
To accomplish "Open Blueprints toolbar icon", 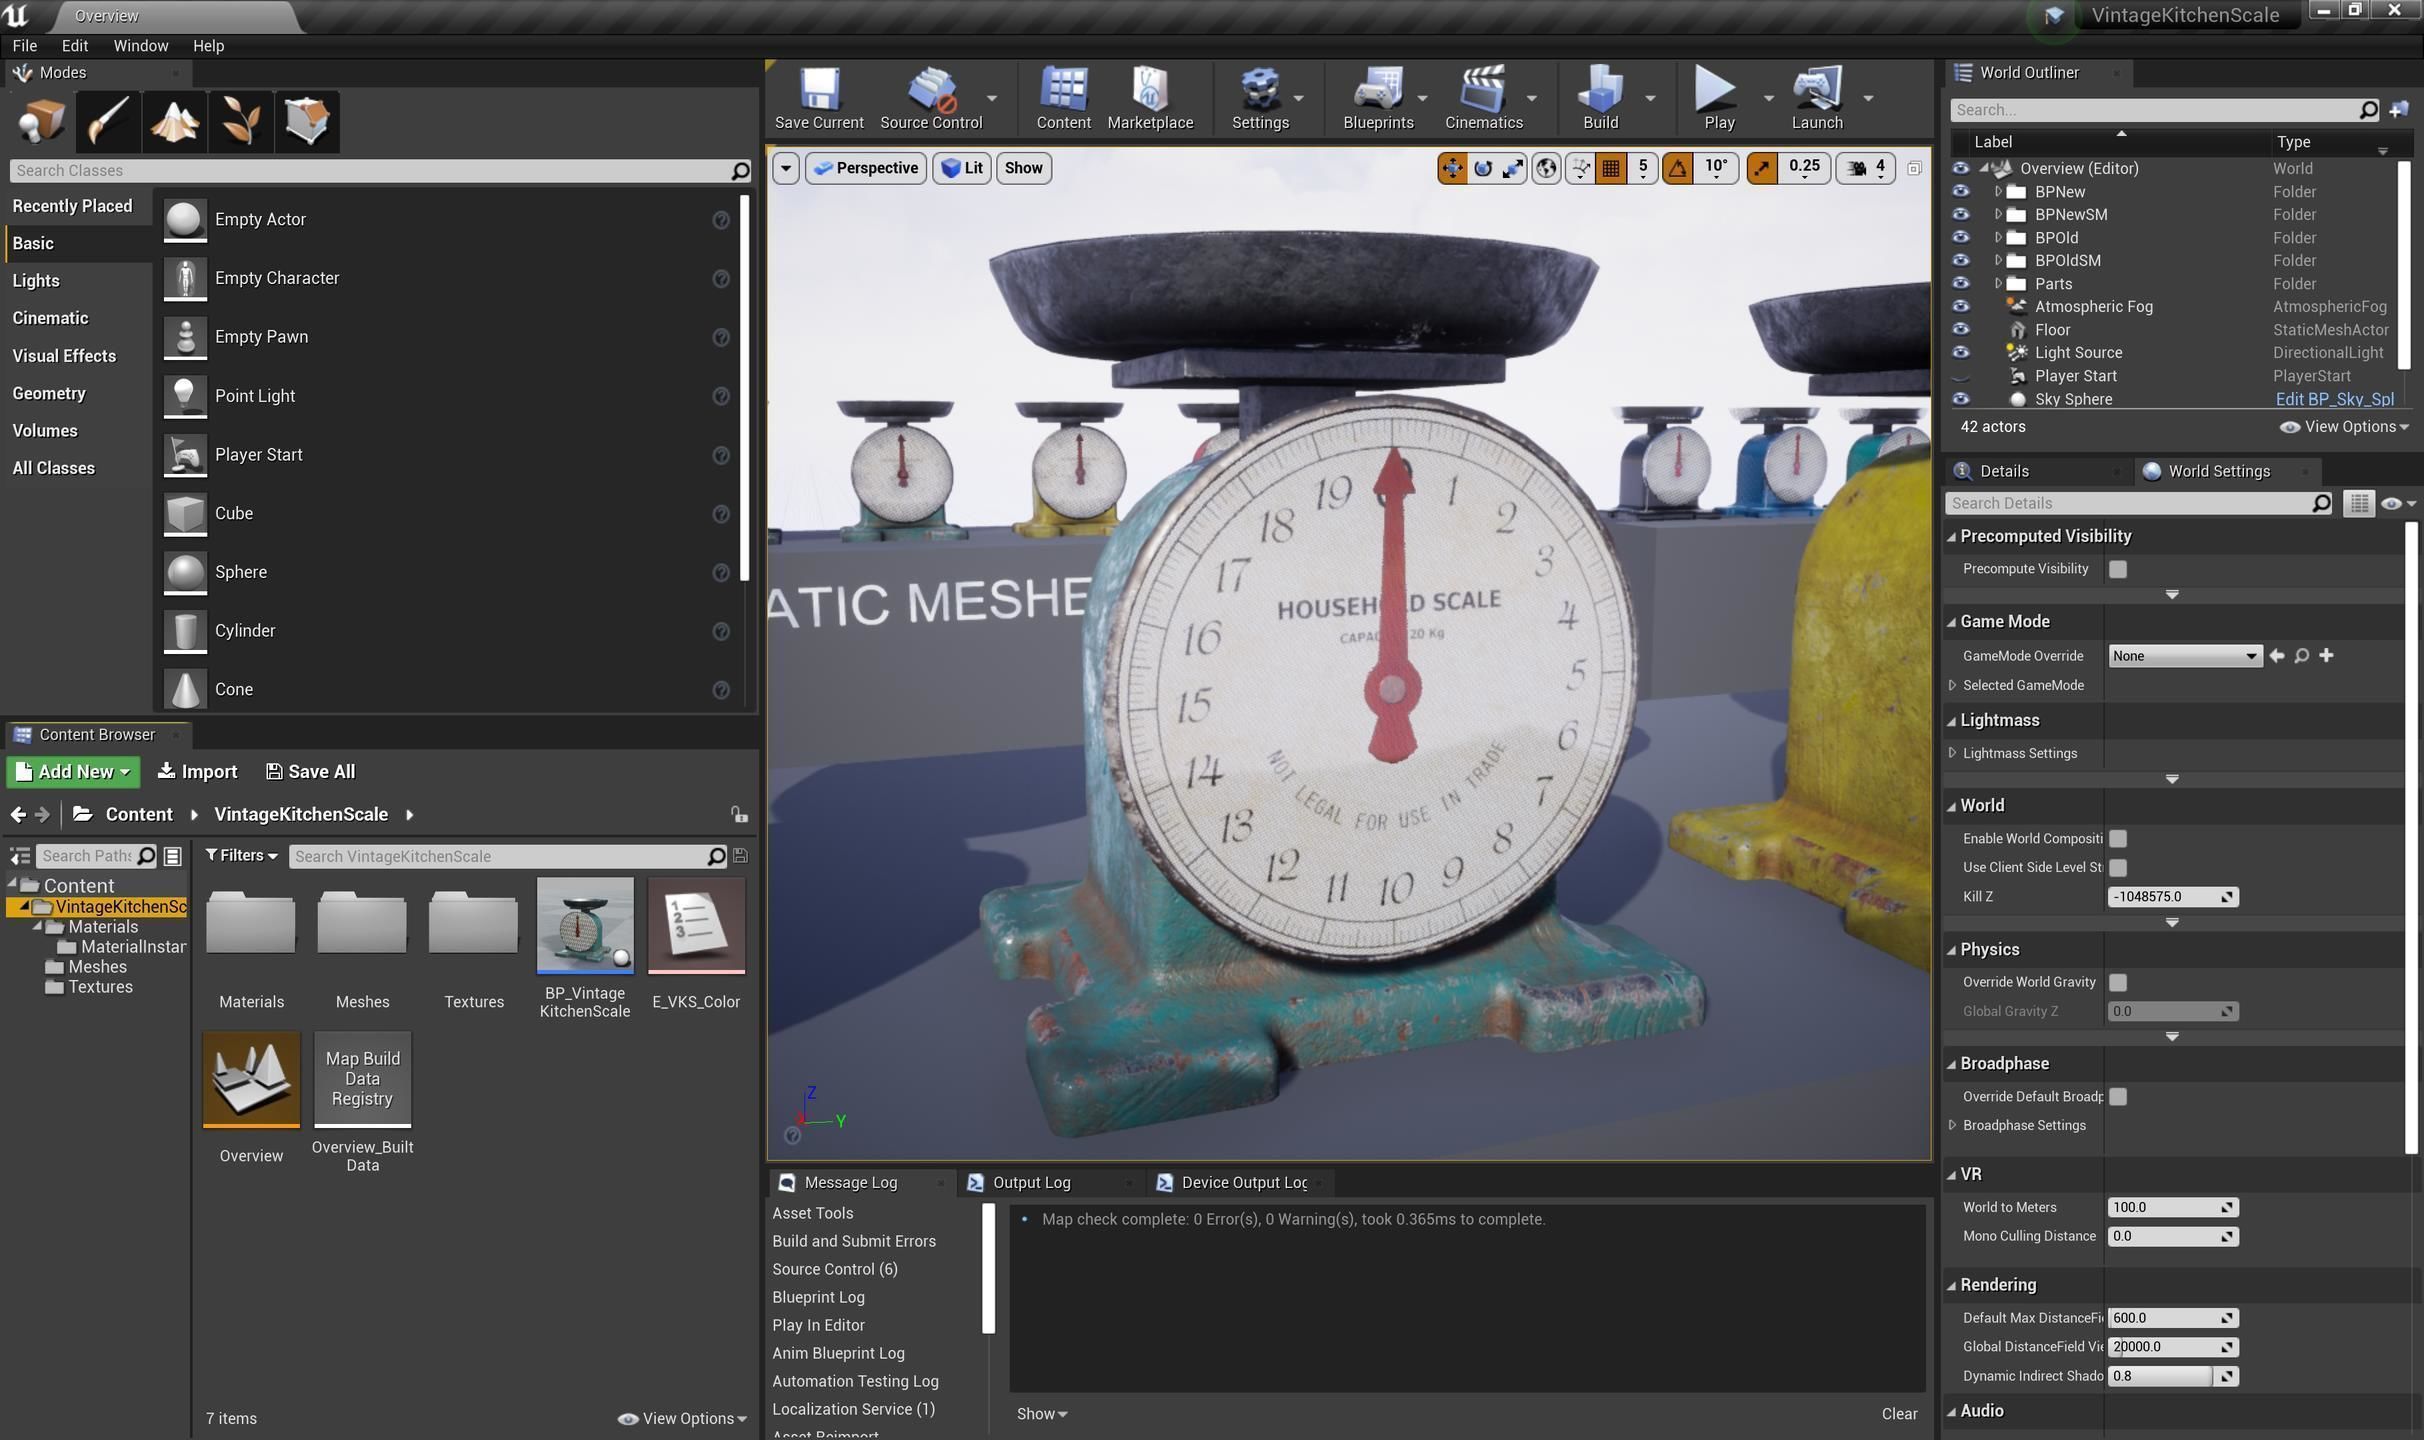I will (x=1378, y=98).
